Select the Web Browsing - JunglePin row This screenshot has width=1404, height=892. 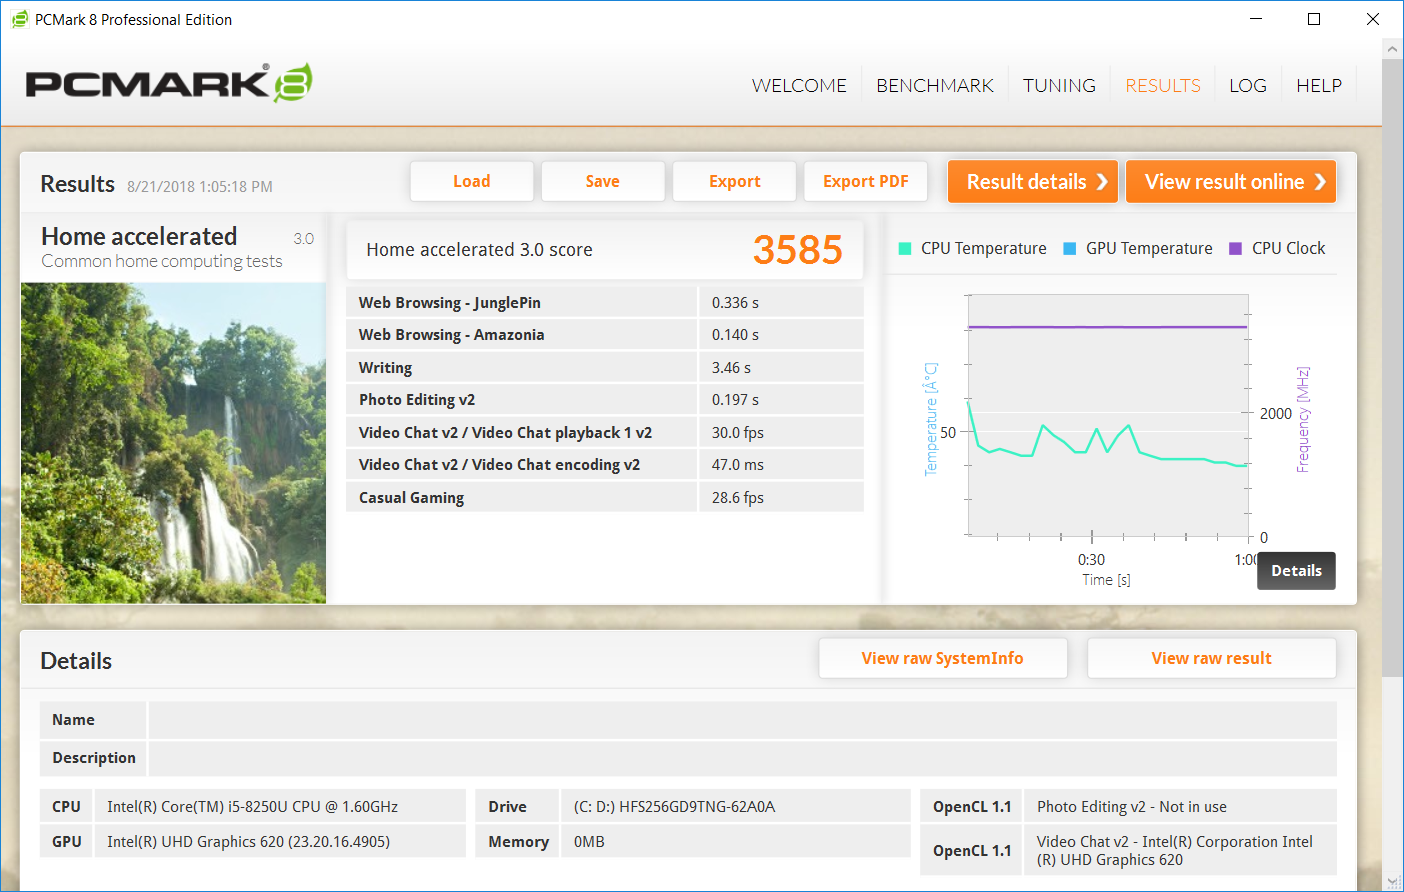pos(605,303)
